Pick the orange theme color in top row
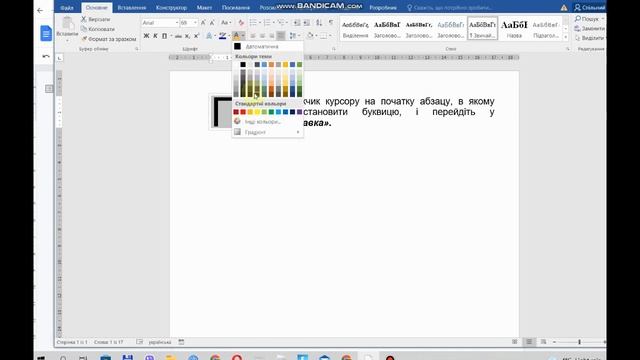 pos(271,64)
